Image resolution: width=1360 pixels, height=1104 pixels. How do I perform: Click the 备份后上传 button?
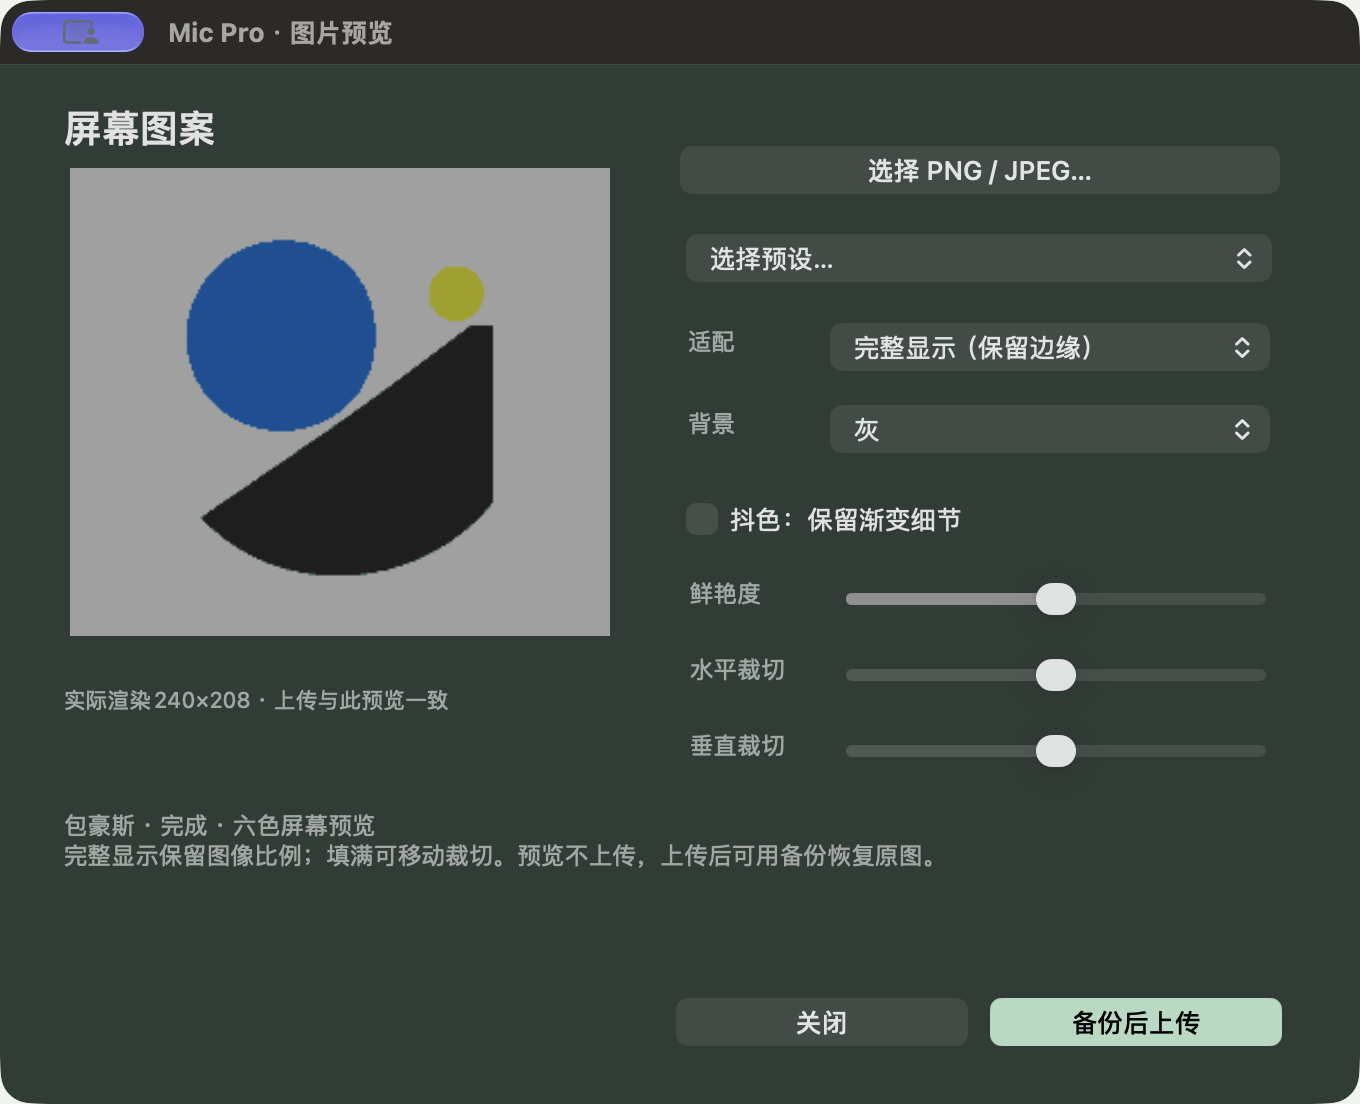[1136, 1022]
